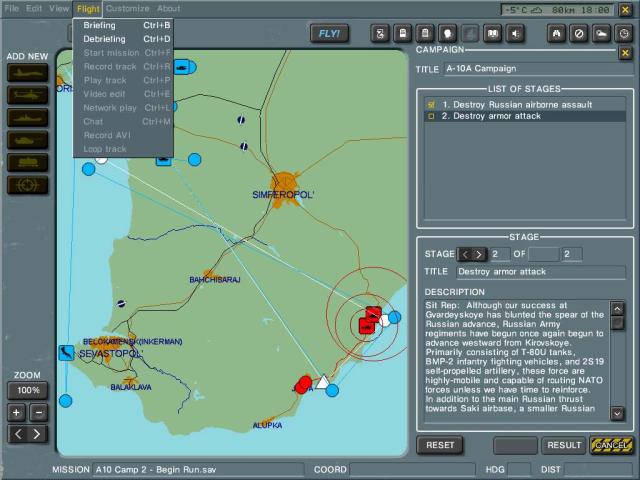Add a new ship unit

pyautogui.click(x=27, y=117)
